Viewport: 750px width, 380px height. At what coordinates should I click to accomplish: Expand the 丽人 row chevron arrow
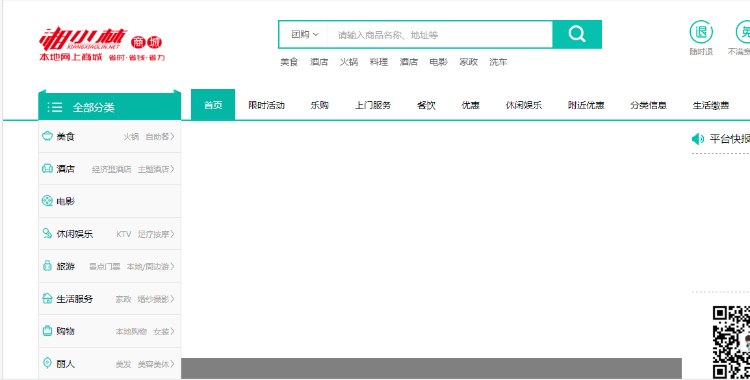pos(172,364)
